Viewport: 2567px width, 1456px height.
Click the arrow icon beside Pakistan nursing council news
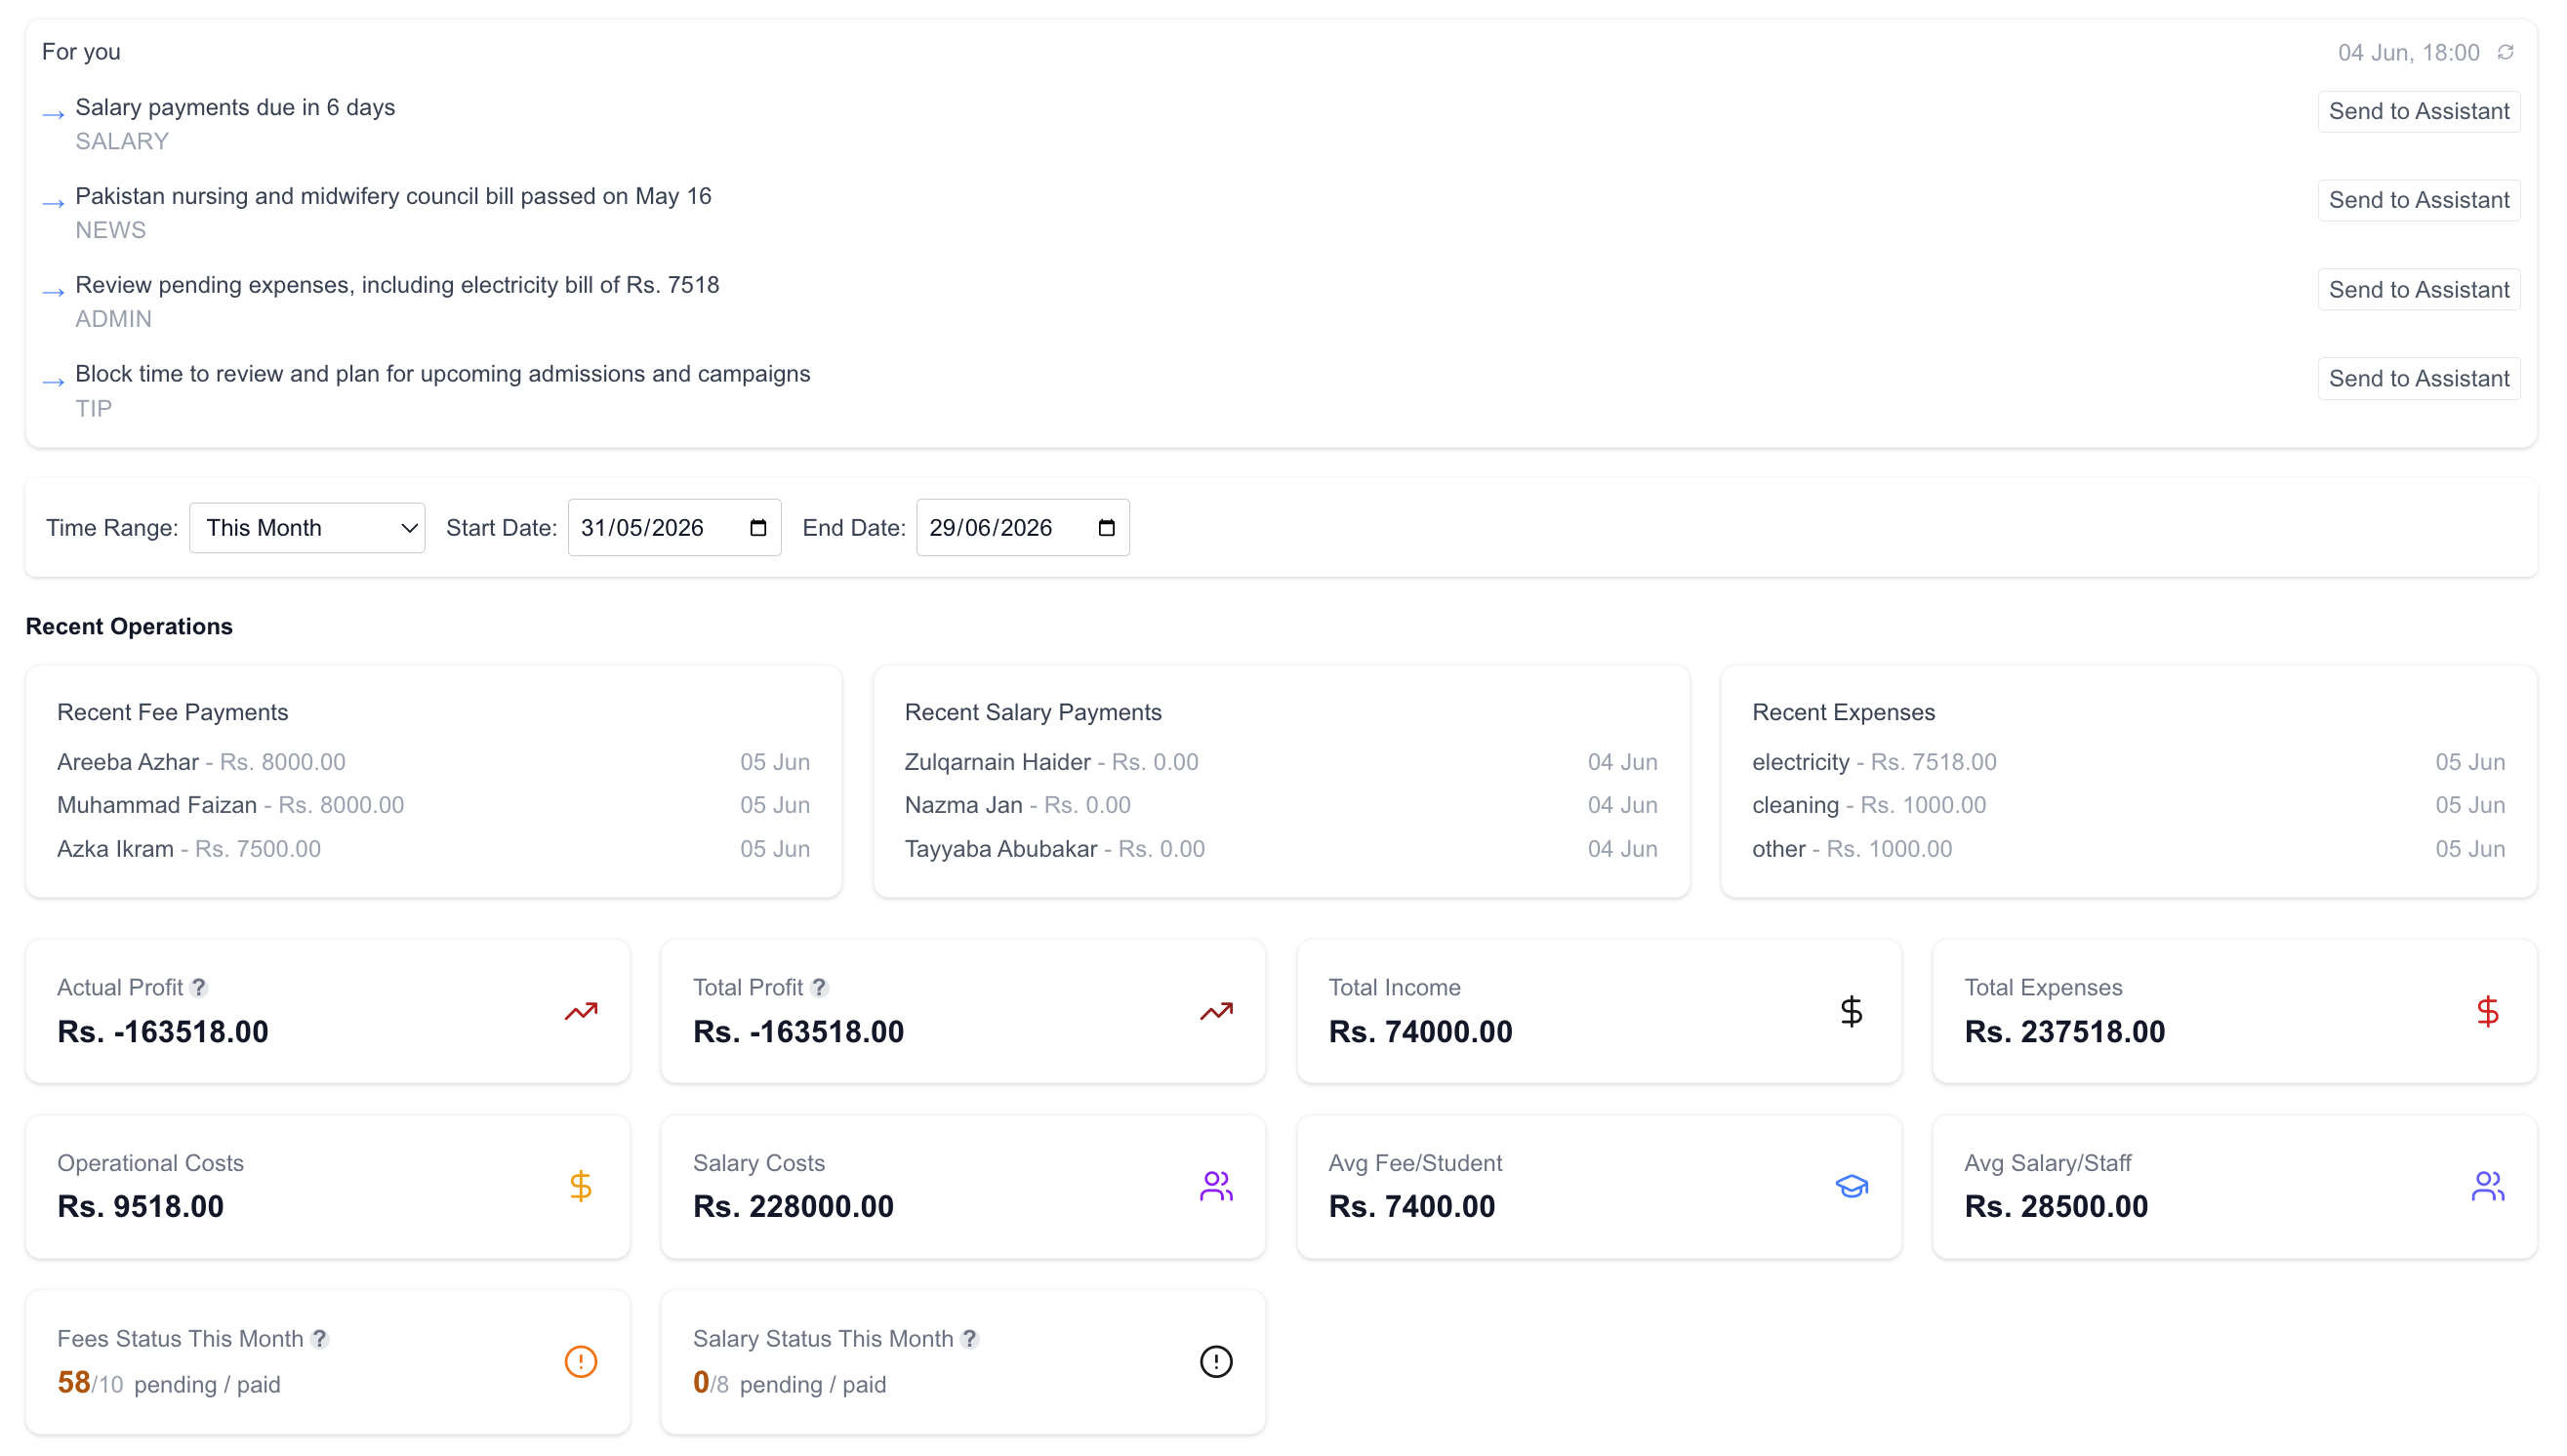point(53,204)
